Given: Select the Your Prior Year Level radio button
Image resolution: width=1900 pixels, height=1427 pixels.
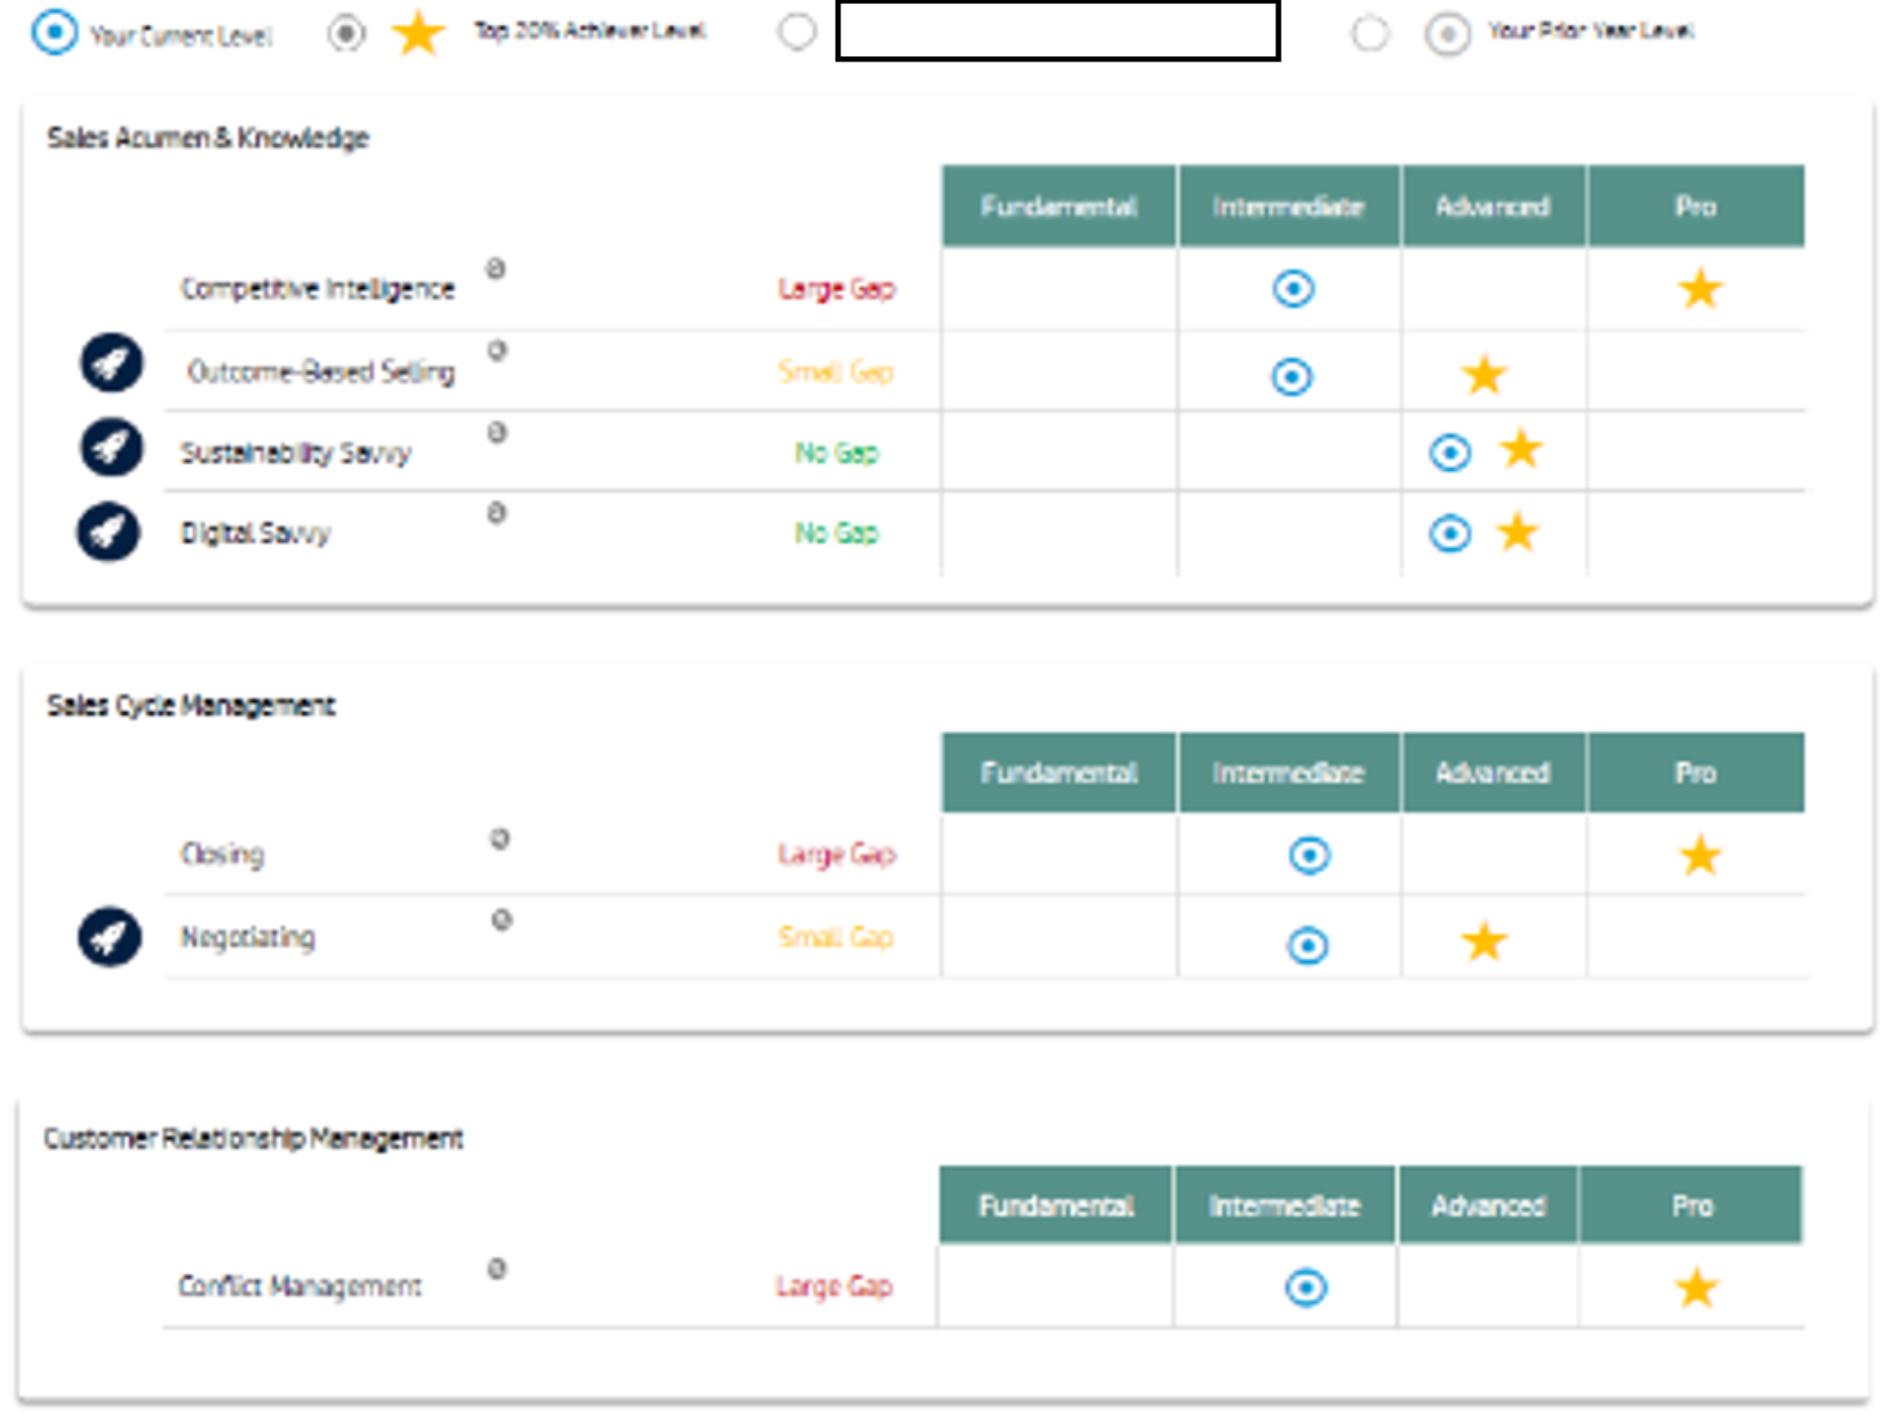Looking at the screenshot, I should click(x=1370, y=33).
